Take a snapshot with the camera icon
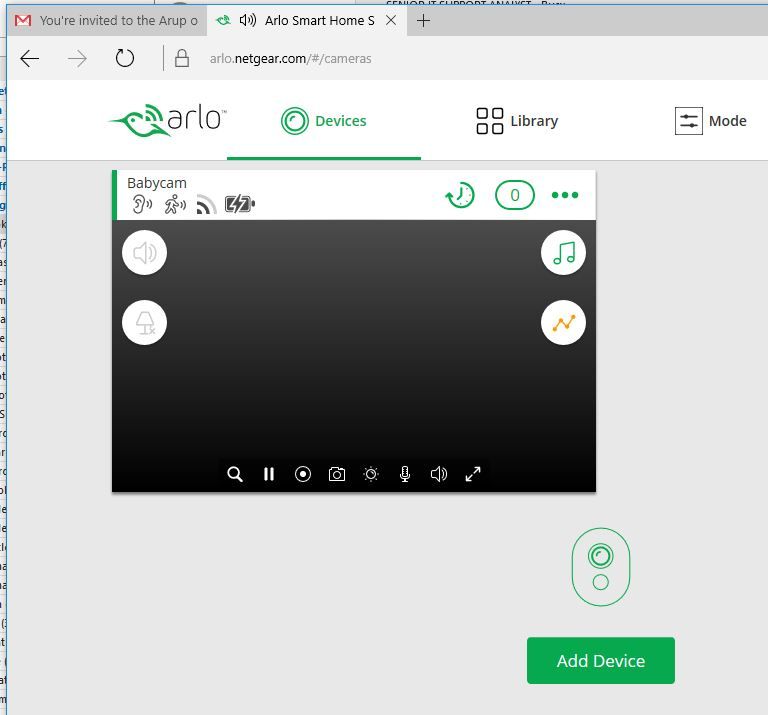 (337, 474)
